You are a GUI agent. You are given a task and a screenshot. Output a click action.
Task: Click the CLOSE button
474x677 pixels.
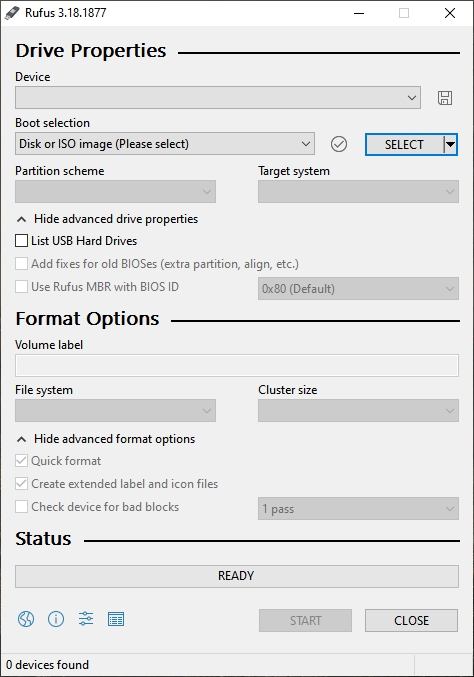(411, 620)
